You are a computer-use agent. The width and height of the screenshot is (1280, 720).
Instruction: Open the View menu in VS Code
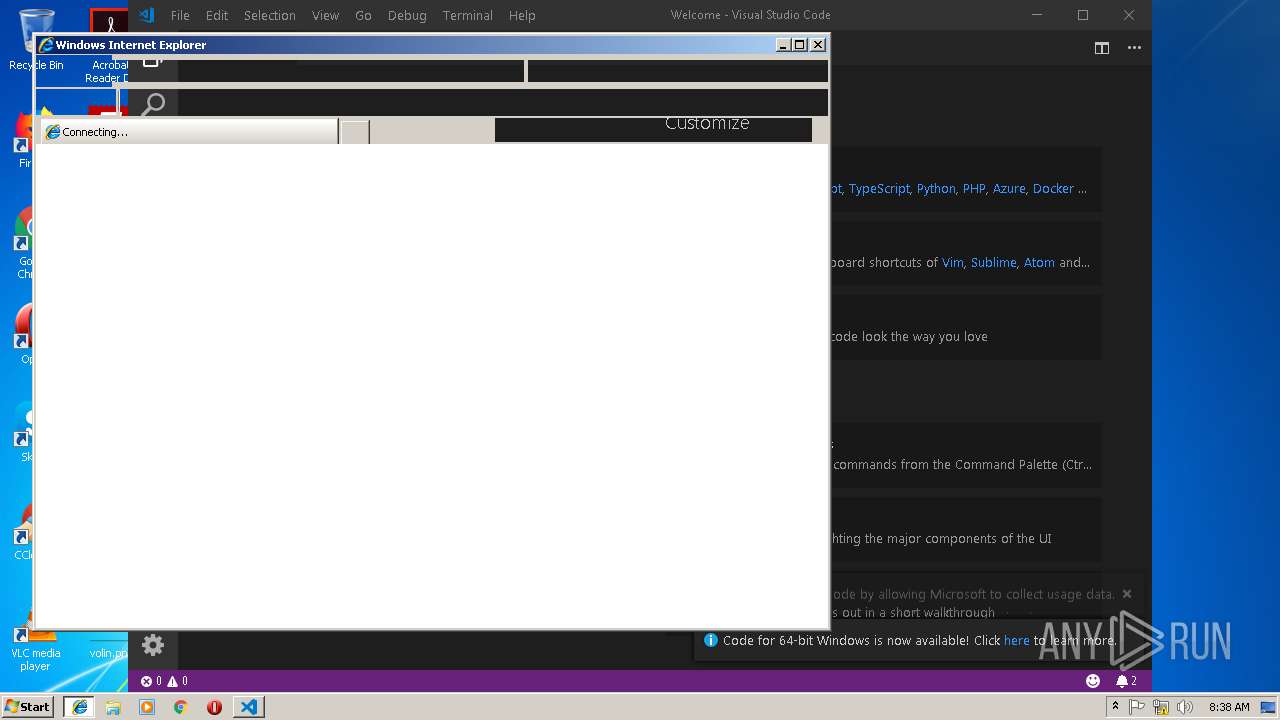point(325,15)
